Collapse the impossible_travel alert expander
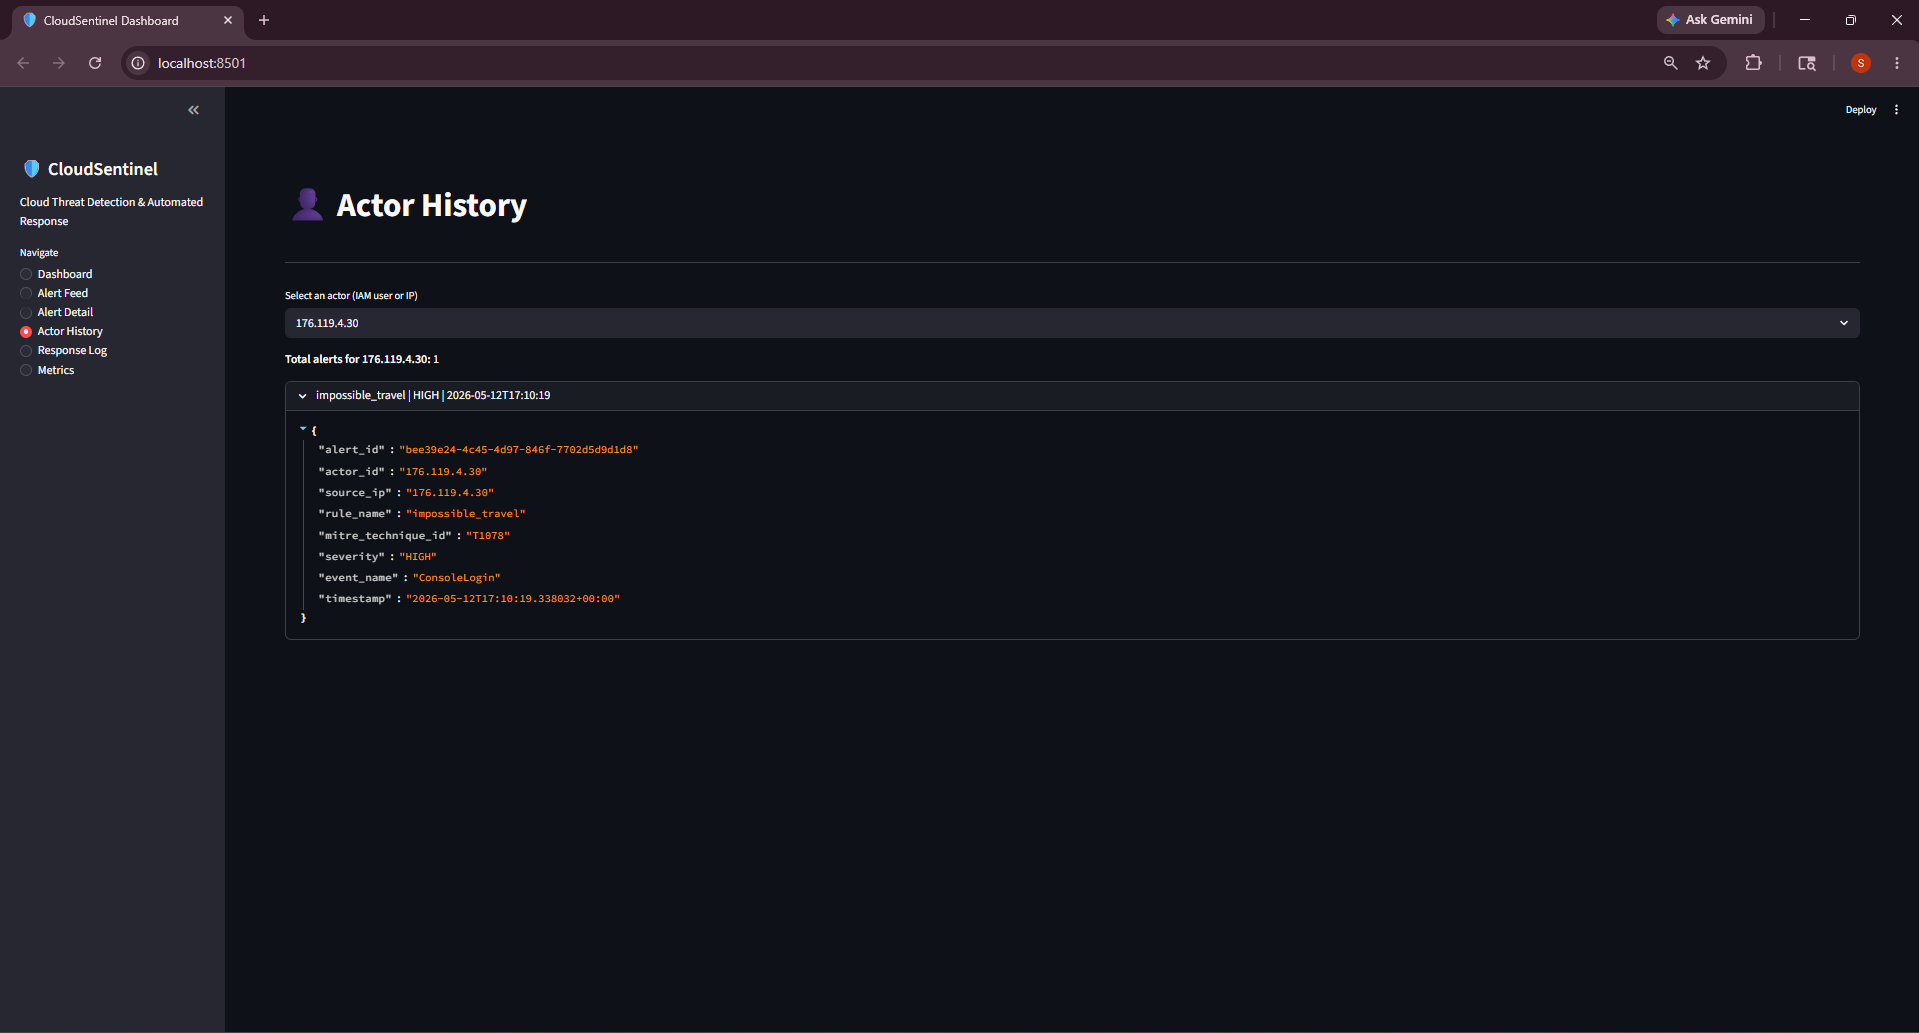The height and width of the screenshot is (1033, 1919). point(1072,396)
